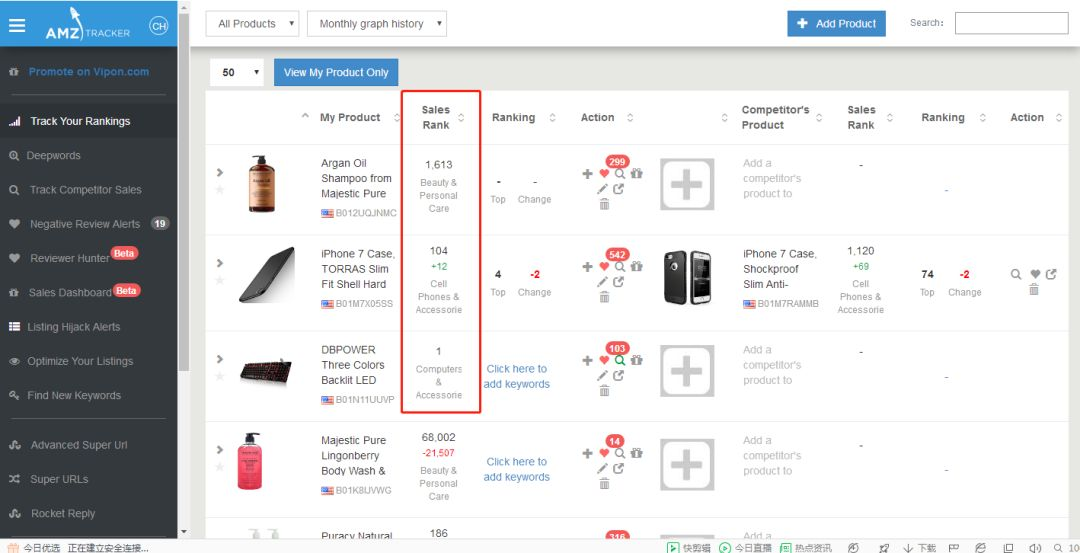Image resolution: width=1080 pixels, height=553 pixels.
Task: Star the Argan Oil Shampoo product
Action: tap(220, 189)
